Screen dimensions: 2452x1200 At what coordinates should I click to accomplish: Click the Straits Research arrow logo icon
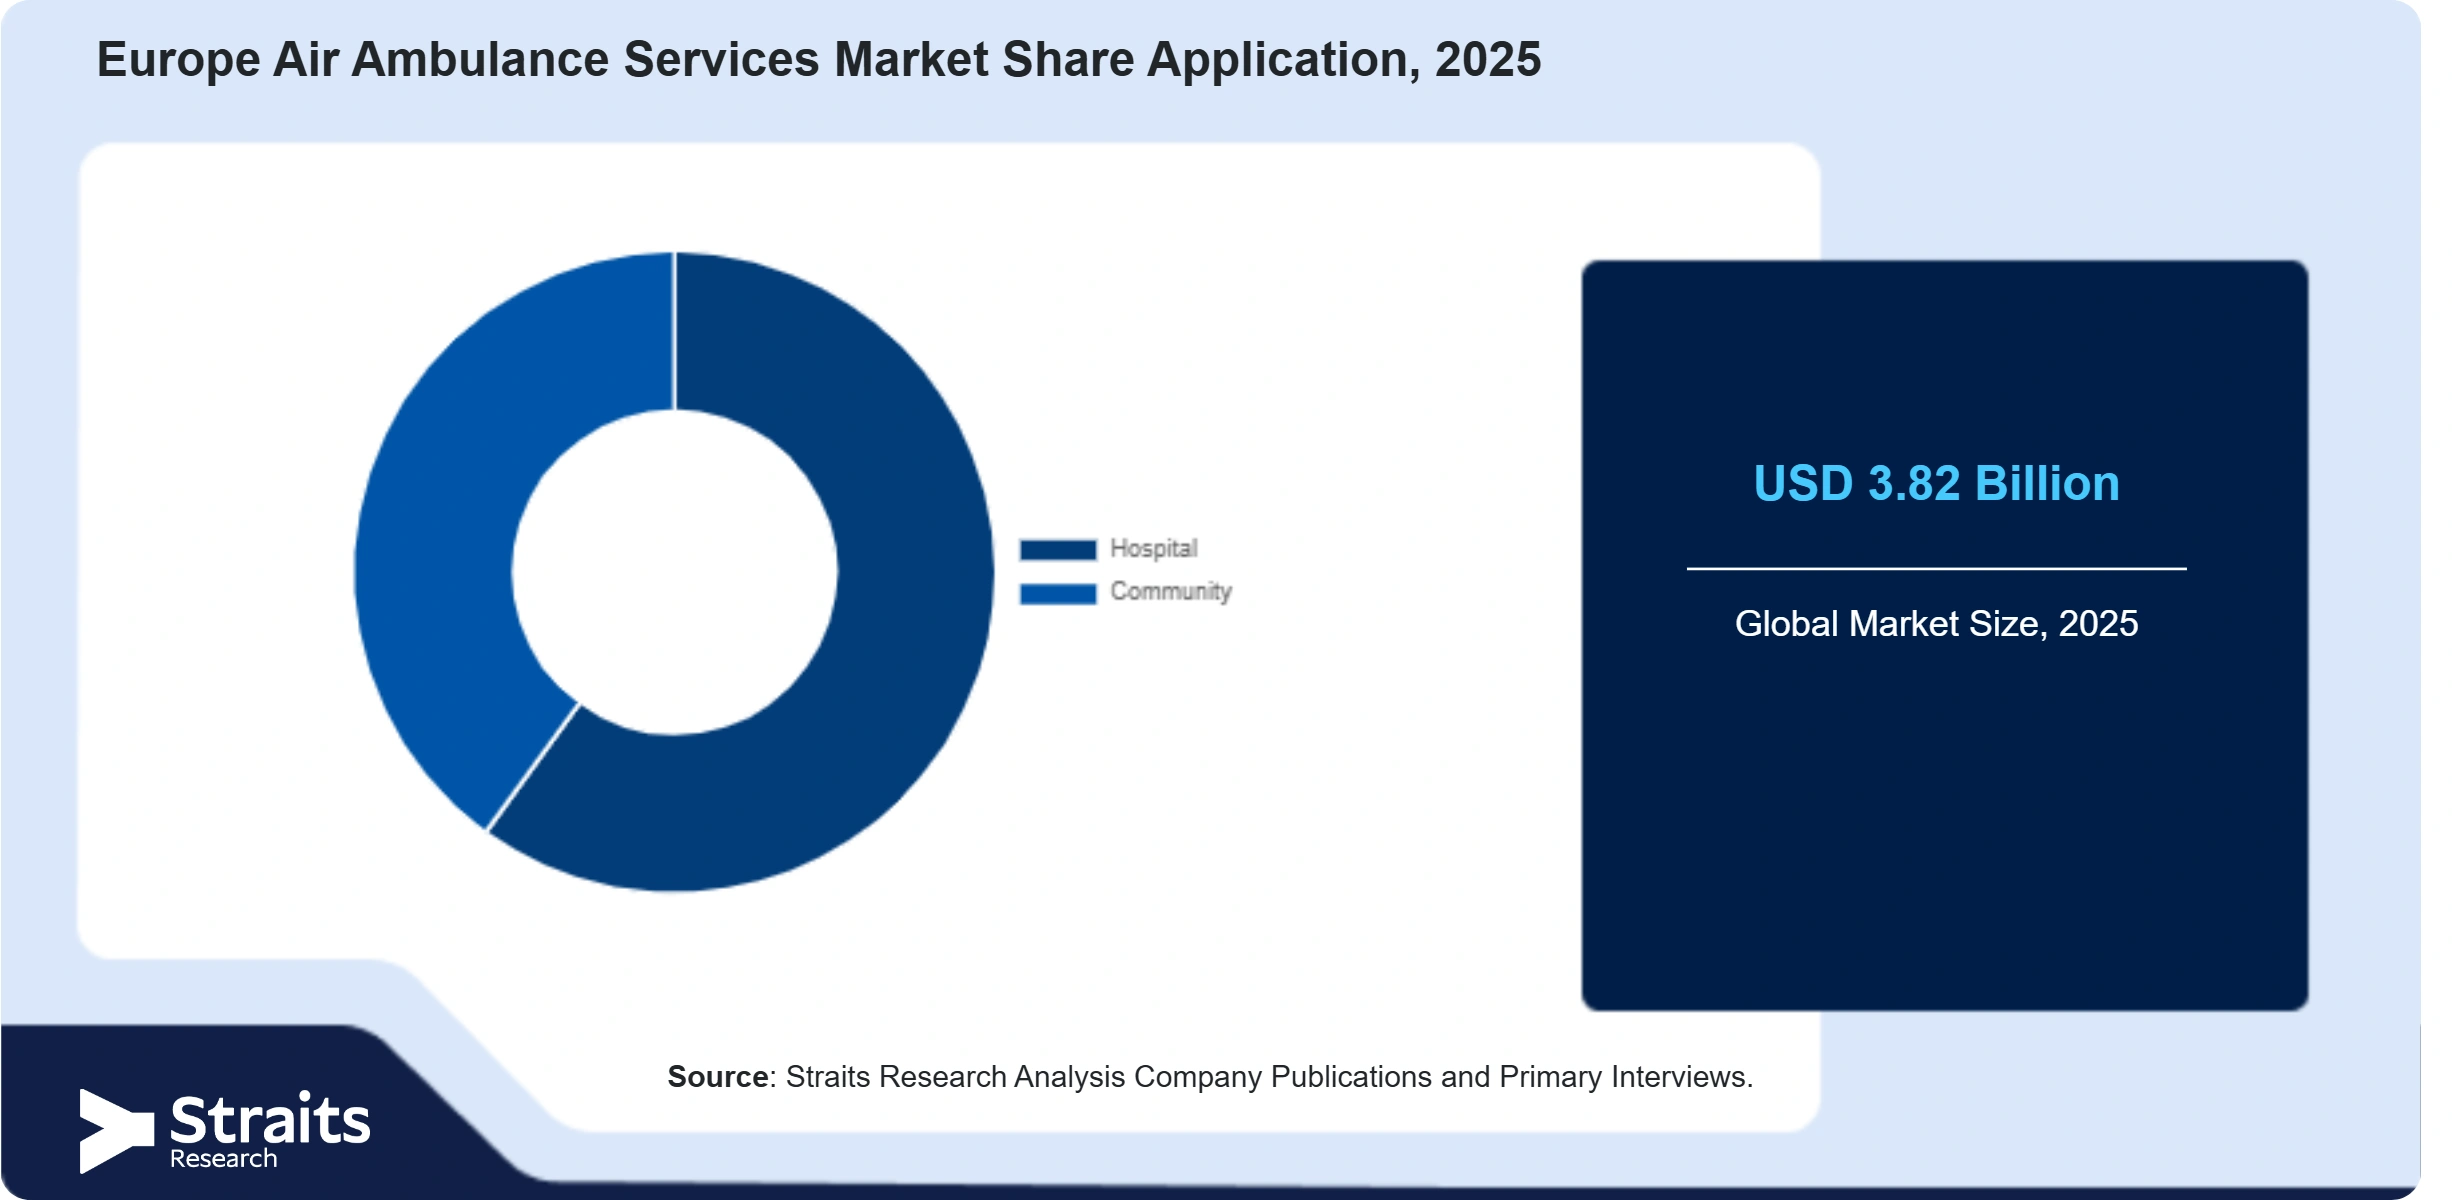(x=116, y=1131)
